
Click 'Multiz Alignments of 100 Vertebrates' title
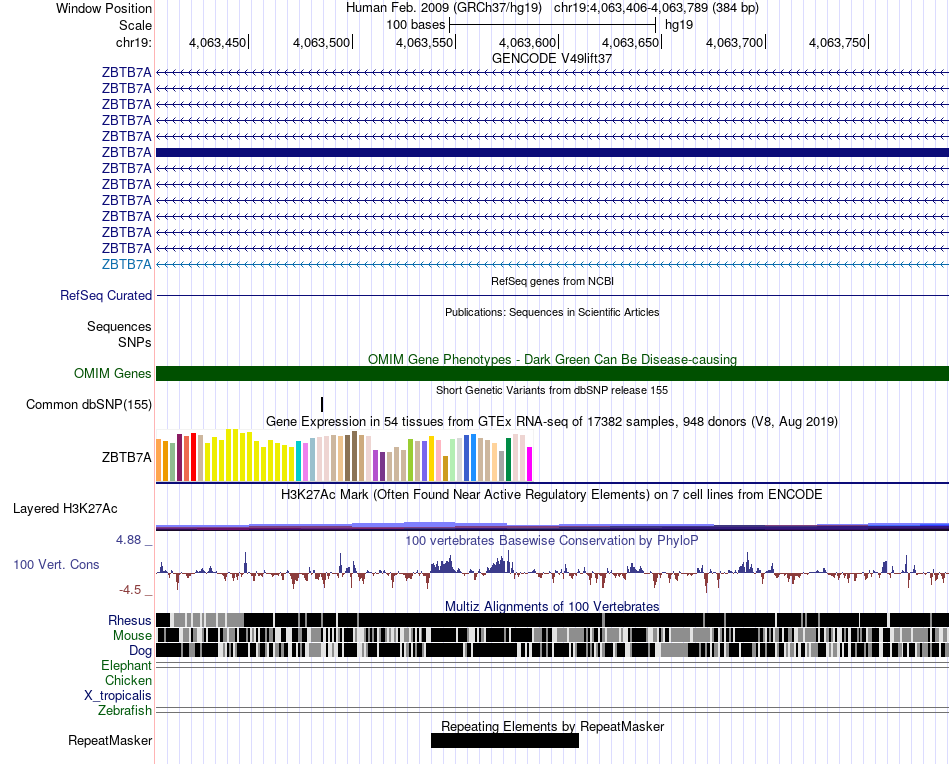coord(552,606)
